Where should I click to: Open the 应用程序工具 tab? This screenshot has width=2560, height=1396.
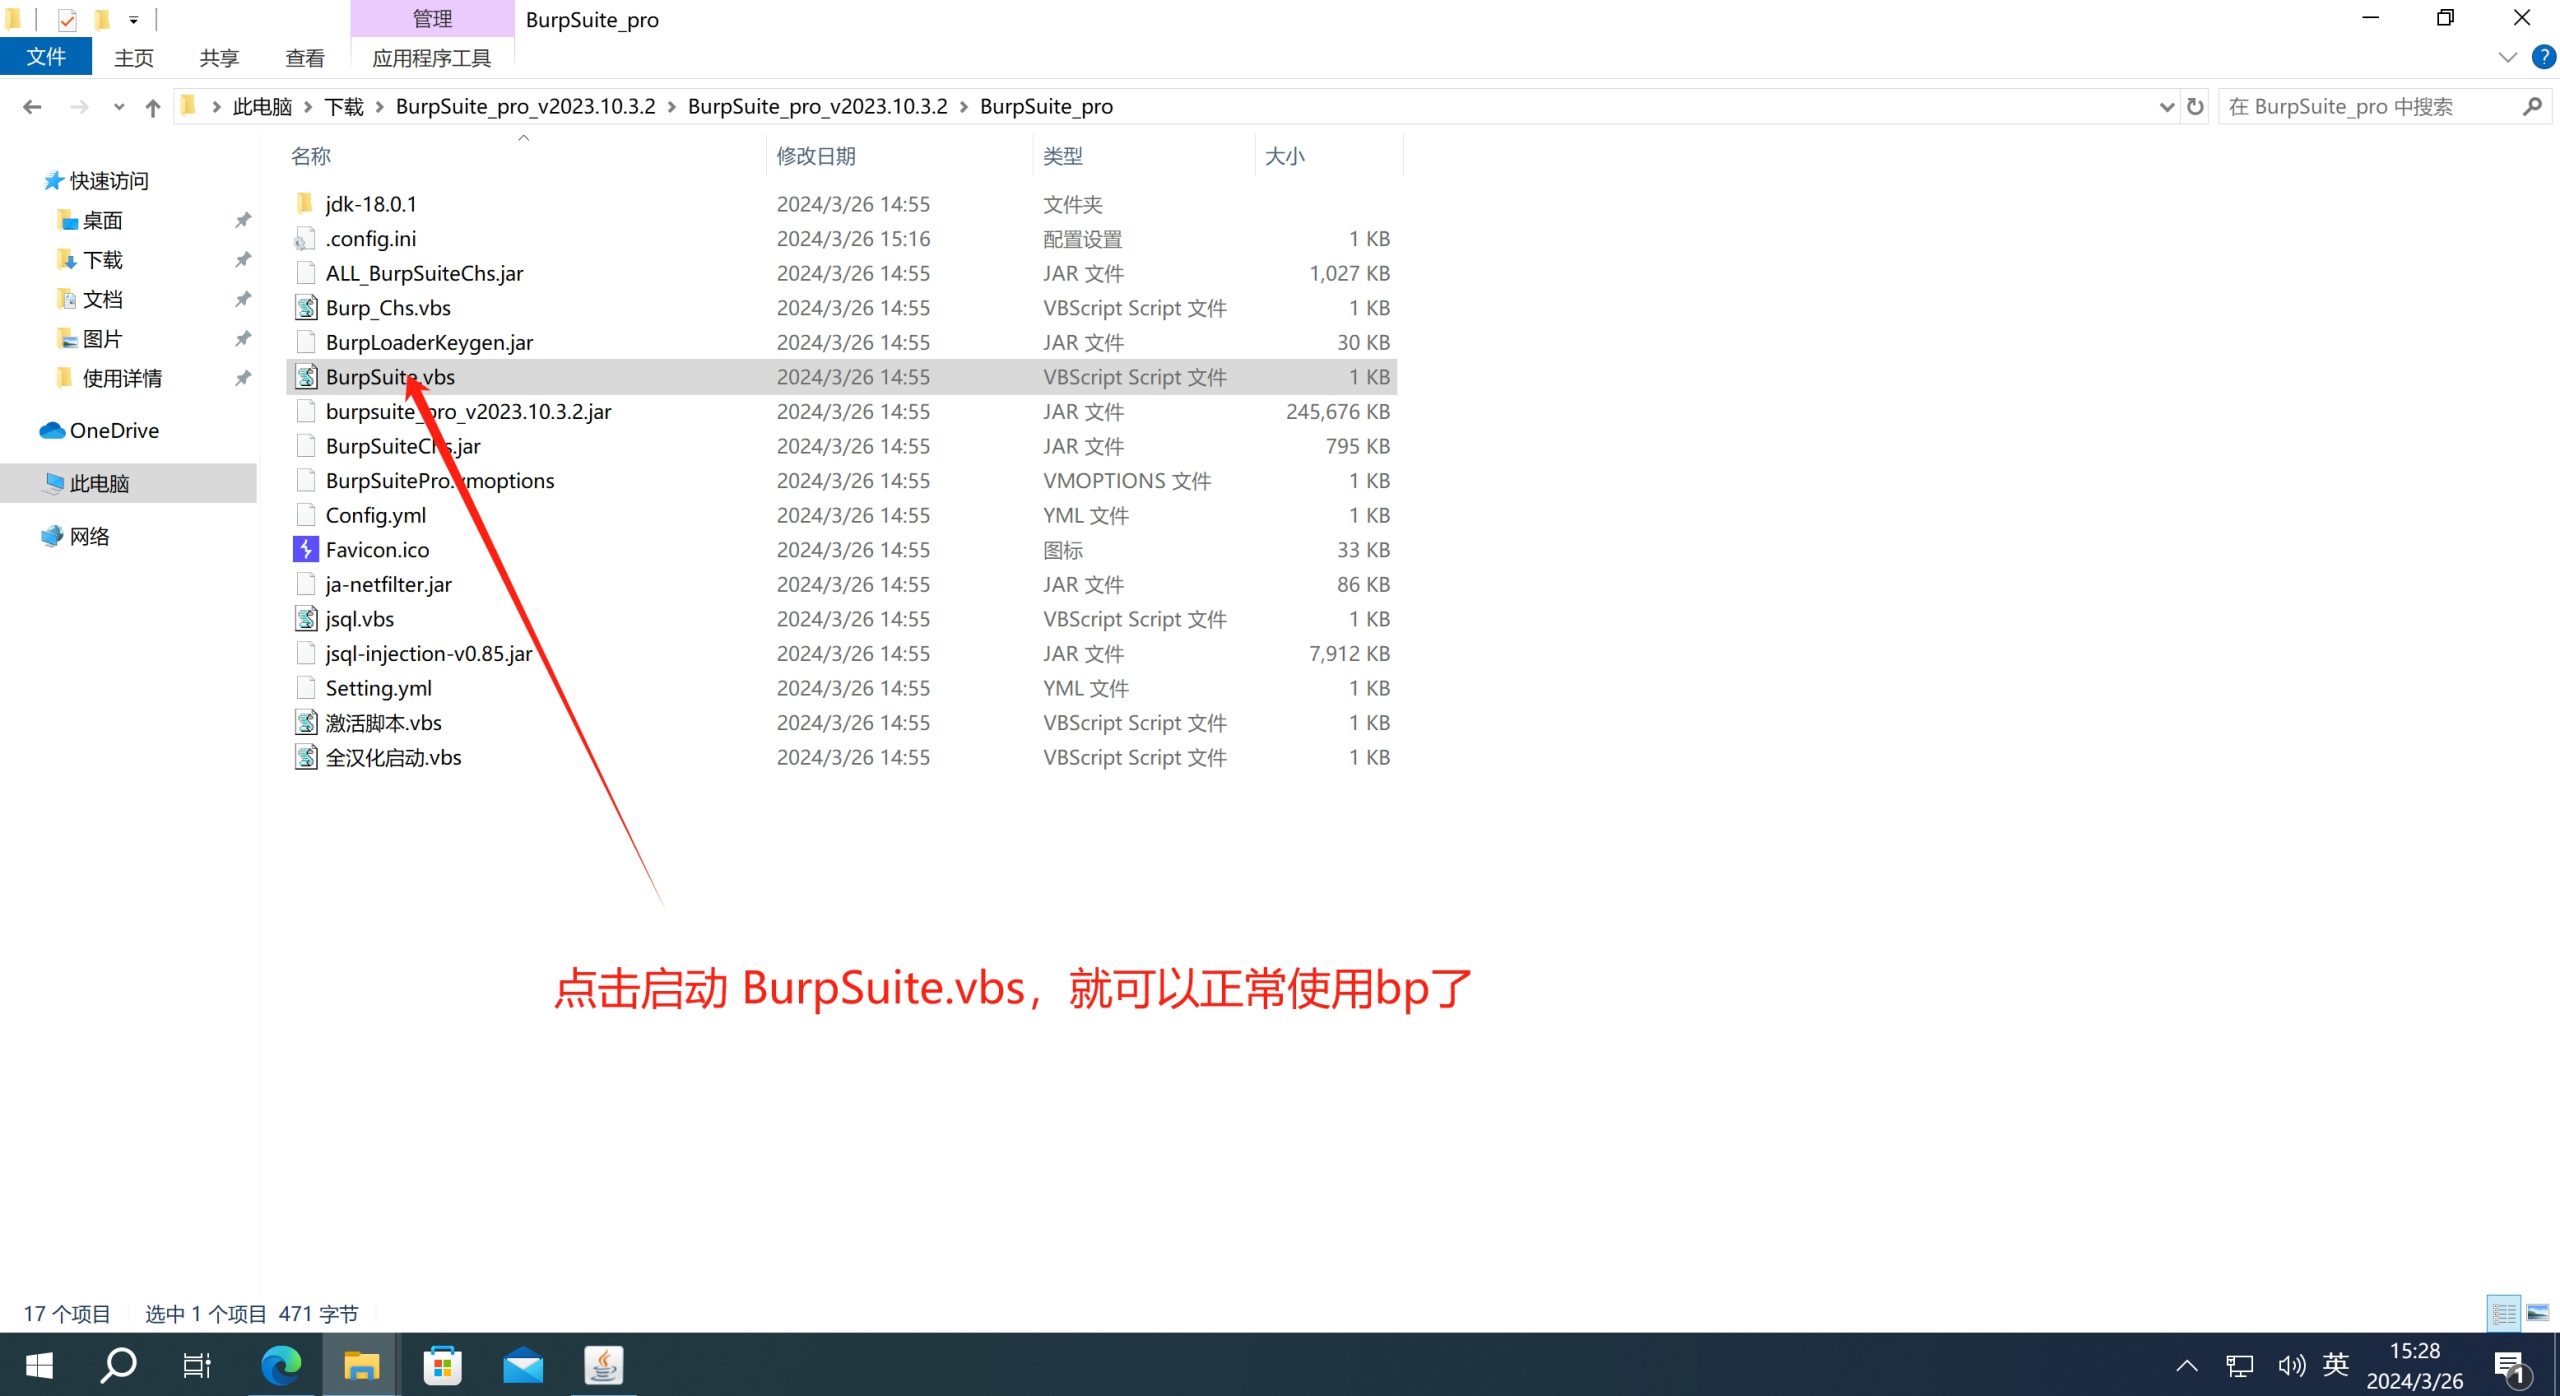(x=432, y=58)
